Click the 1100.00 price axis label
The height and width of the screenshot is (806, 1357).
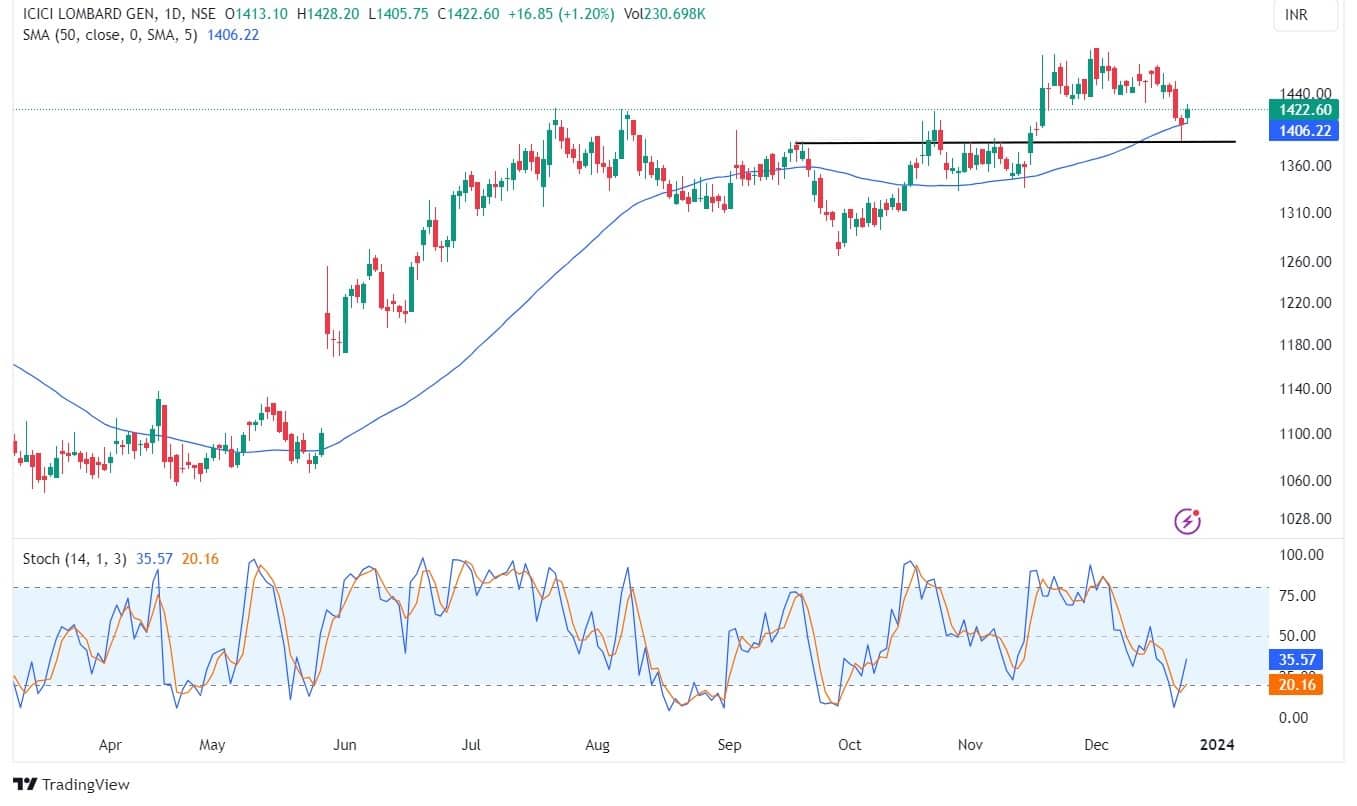1305,434
